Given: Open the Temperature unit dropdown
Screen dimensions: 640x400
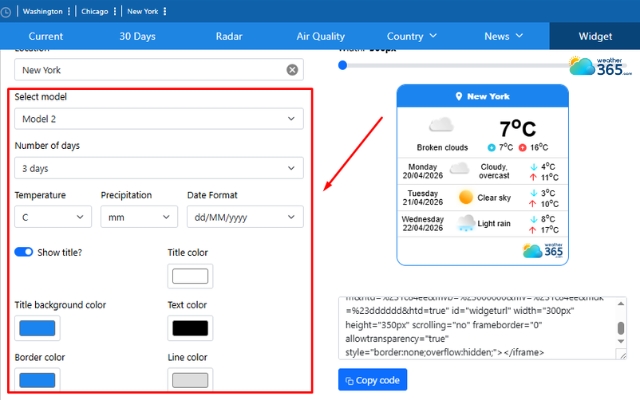Looking at the screenshot, I should 53,216.
